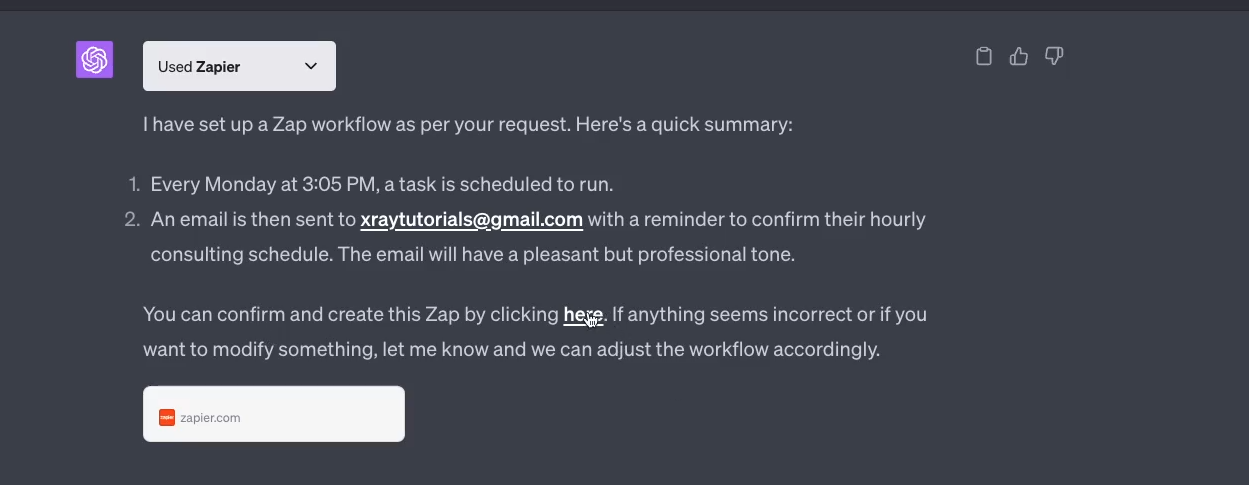Give the response a thumbs up
The width and height of the screenshot is (1249, 485).
(x=1019, y=57)
